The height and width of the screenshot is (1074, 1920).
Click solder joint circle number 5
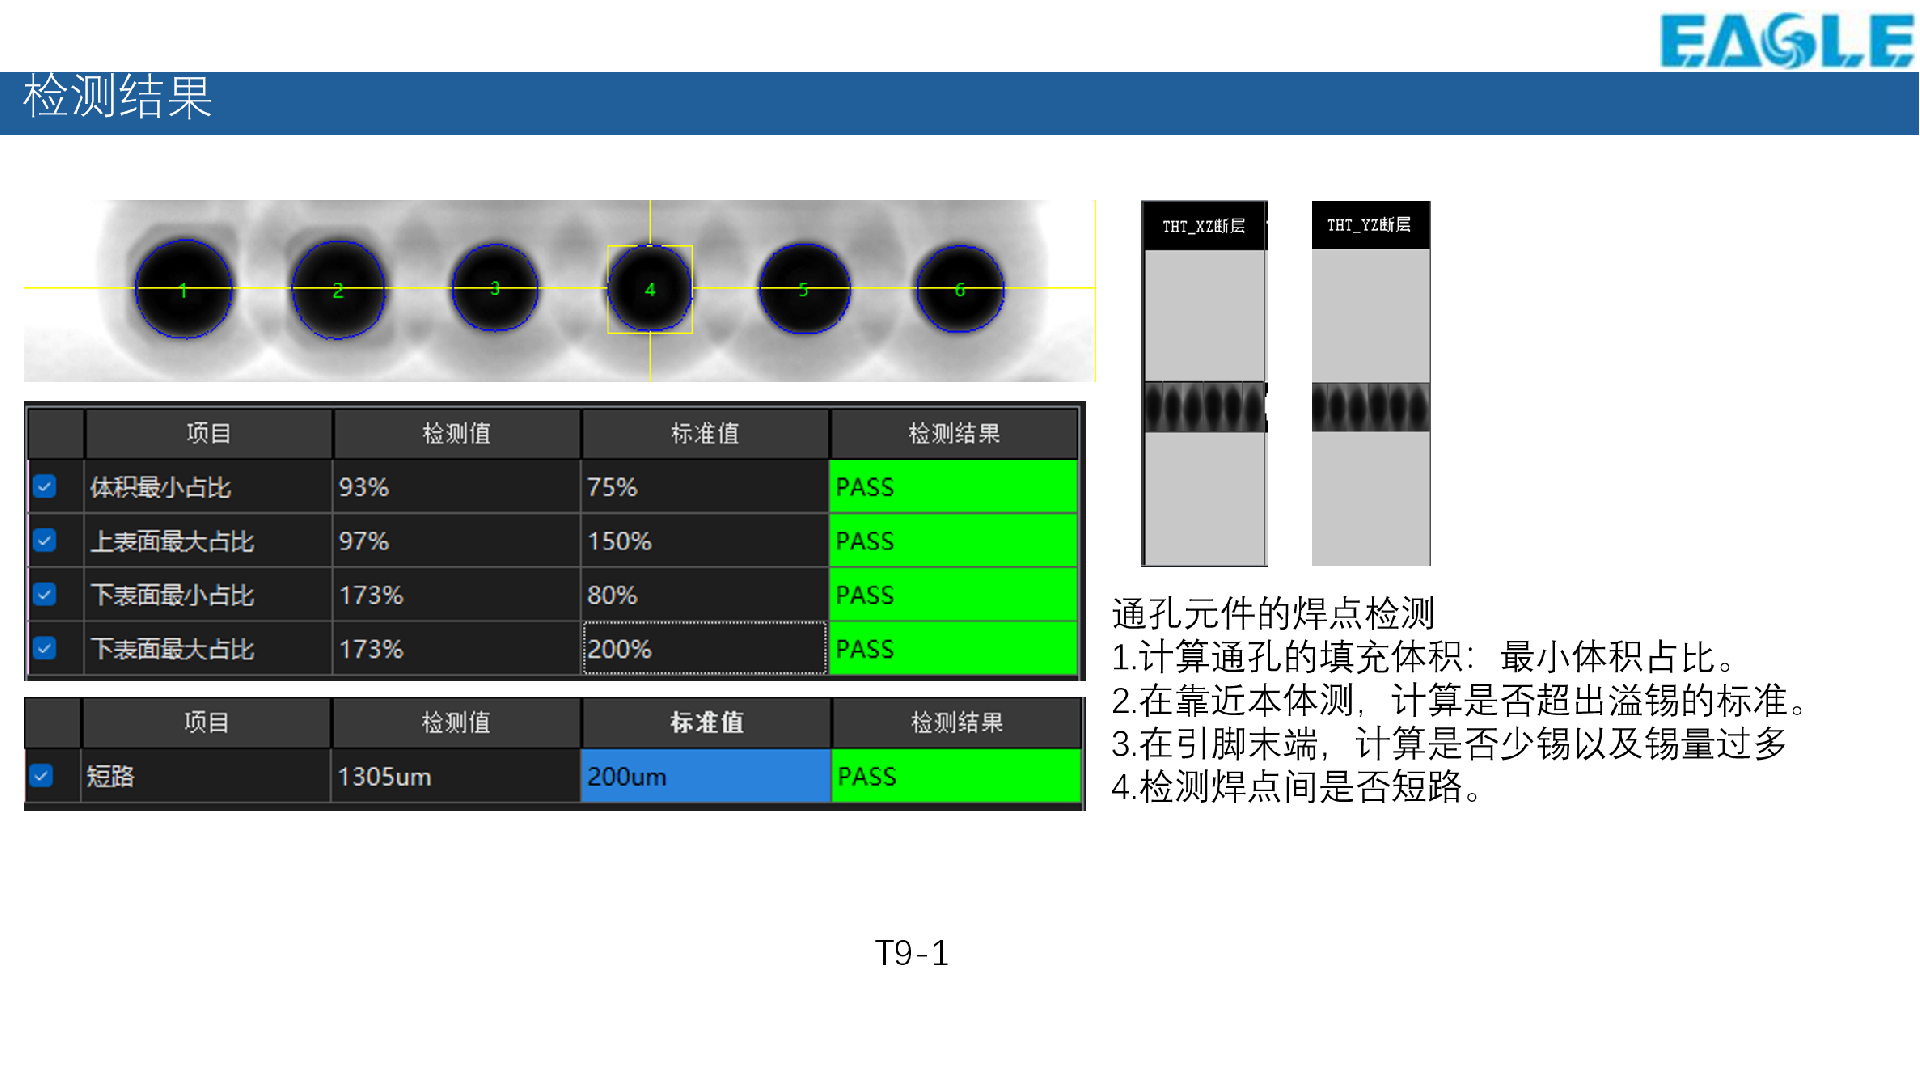tap(804, 289)
